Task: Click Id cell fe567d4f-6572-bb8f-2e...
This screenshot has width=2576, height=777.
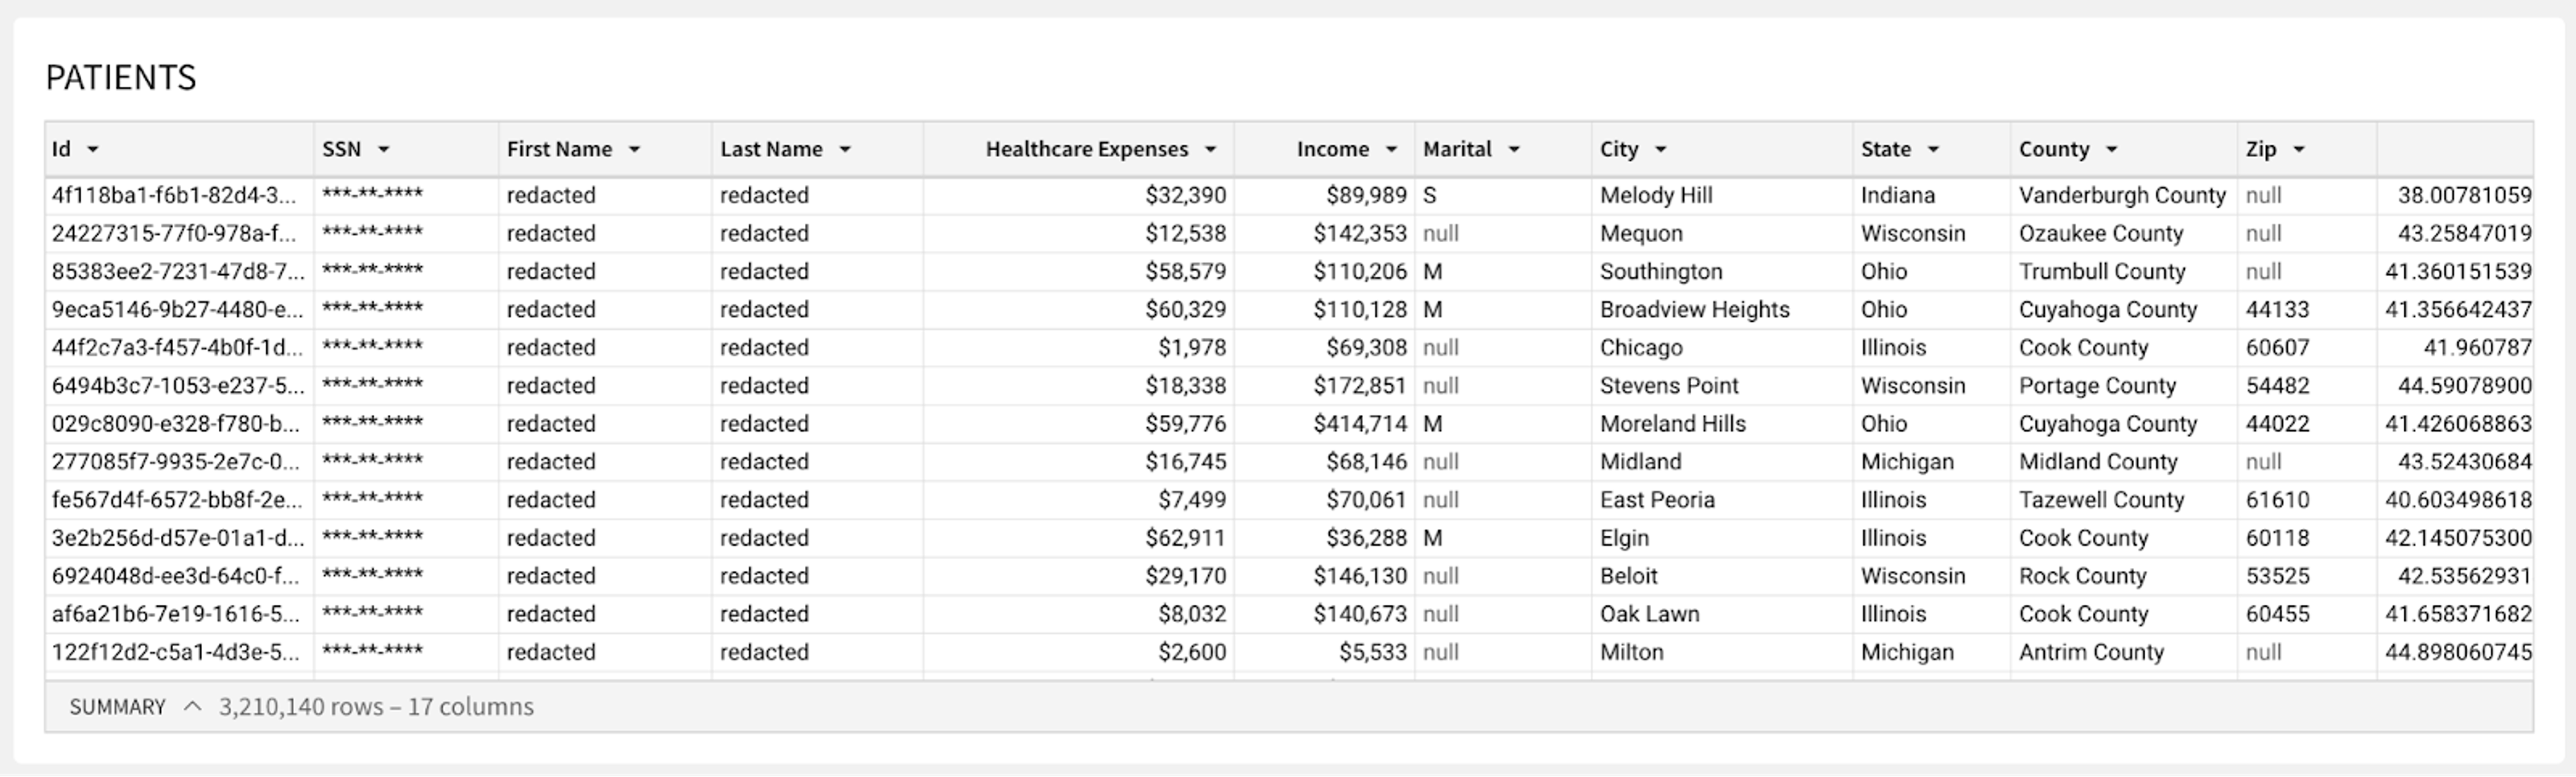Action: click(180, 500)
